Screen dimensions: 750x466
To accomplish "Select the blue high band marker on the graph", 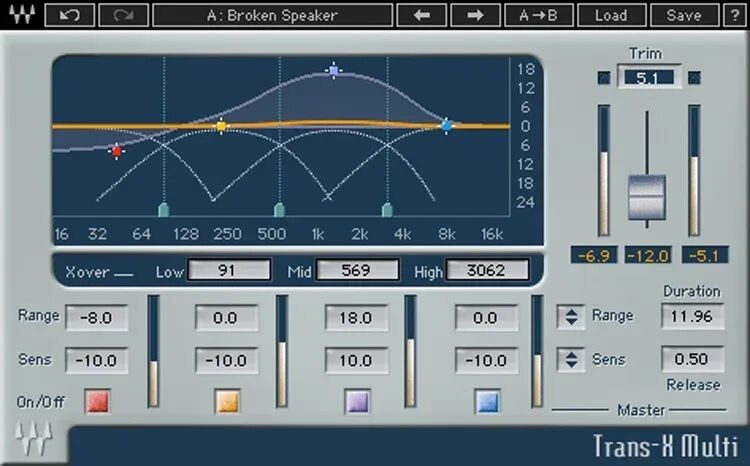I will tap(446, 126).
